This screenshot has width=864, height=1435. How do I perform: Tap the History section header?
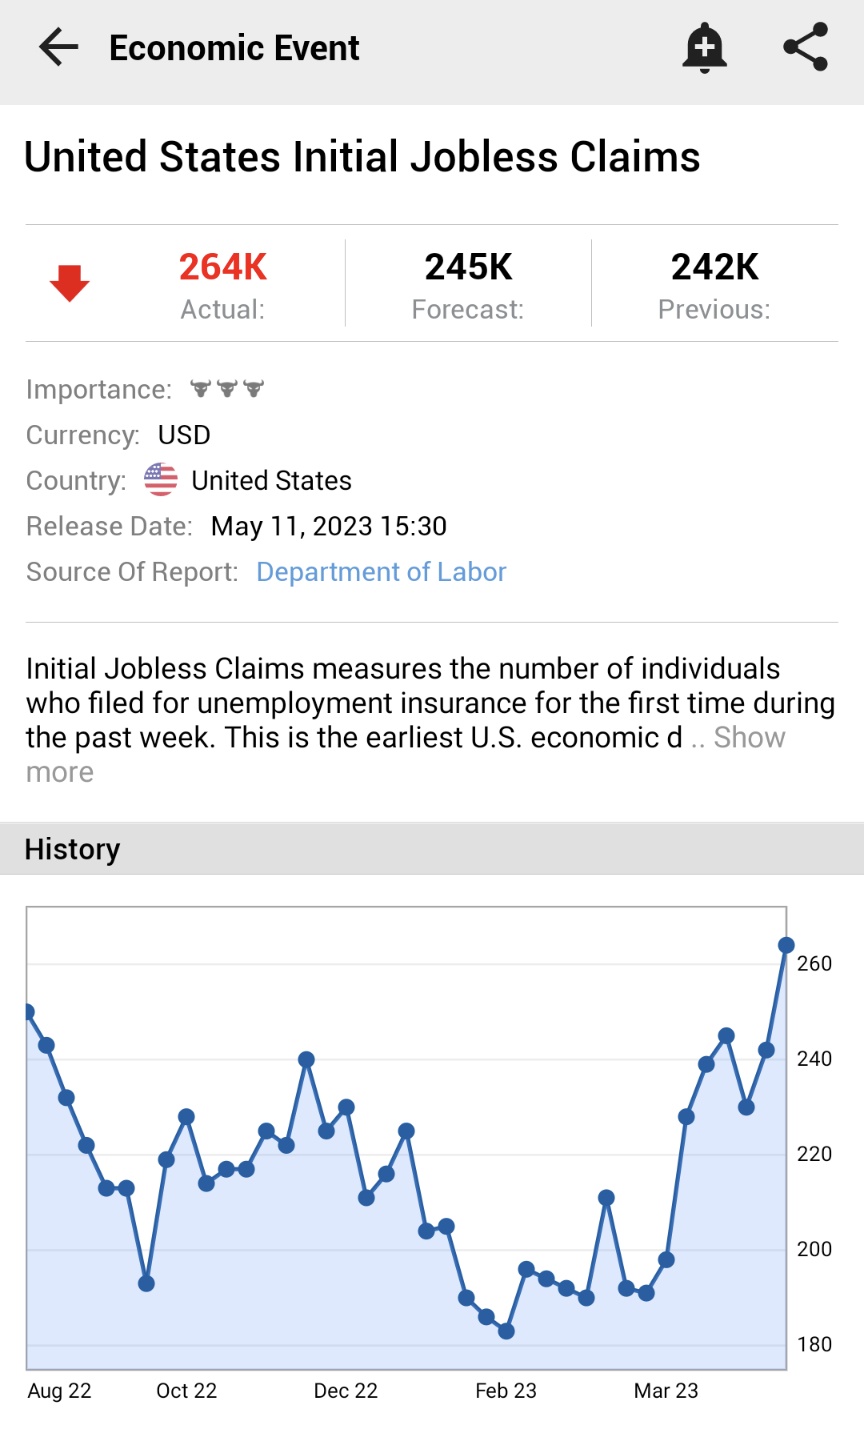pyautogui.click(x=72, y=849)
